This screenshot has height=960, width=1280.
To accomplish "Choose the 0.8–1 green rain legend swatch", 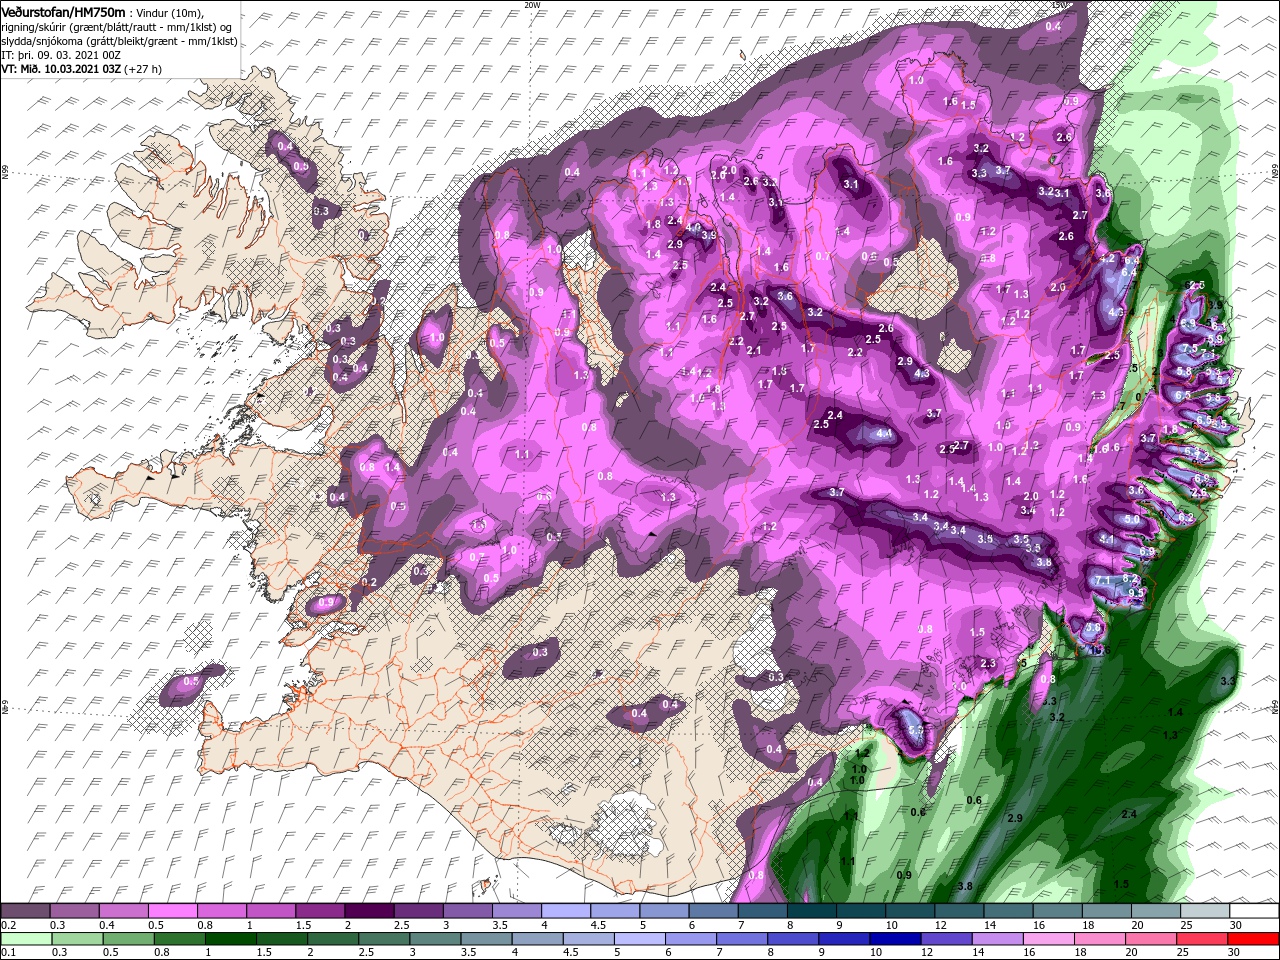I will [180, 939].
